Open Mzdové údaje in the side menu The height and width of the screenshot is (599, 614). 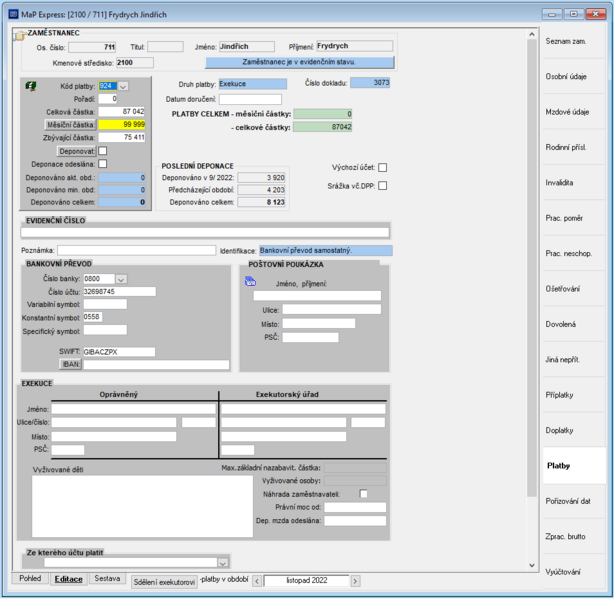click(x=574, y=112)
